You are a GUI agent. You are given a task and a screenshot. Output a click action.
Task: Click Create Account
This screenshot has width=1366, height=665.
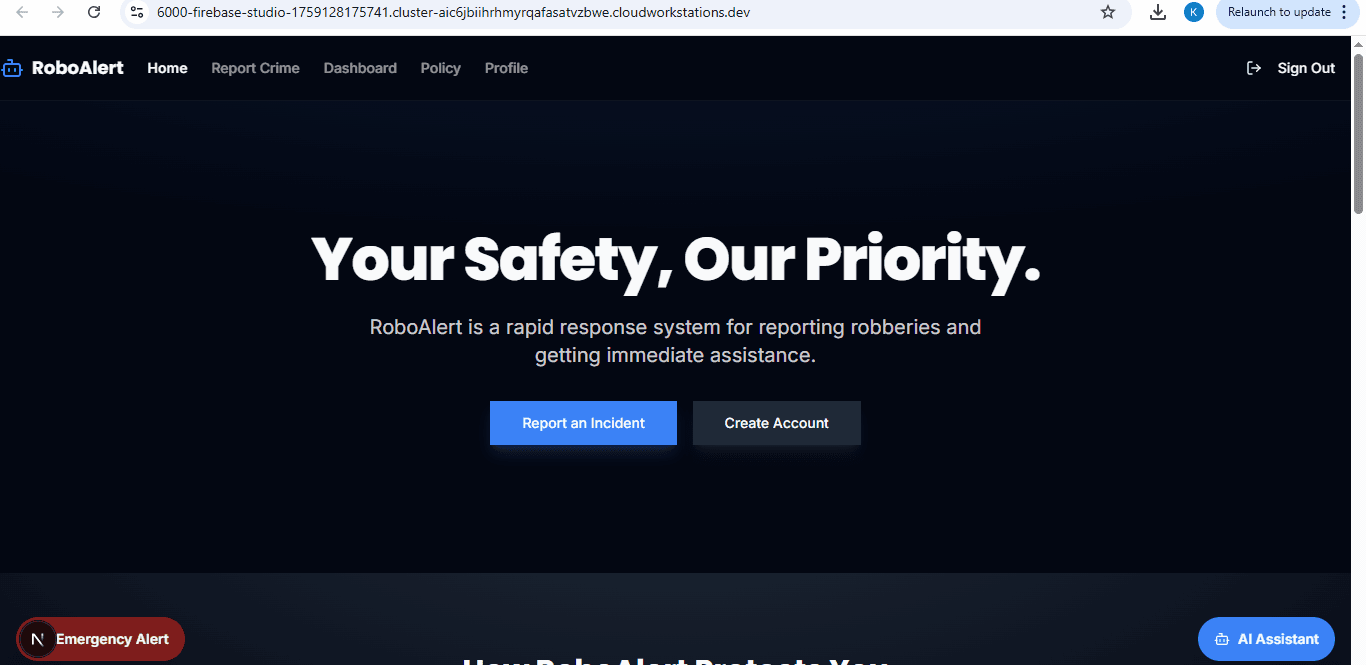point(776,422)
